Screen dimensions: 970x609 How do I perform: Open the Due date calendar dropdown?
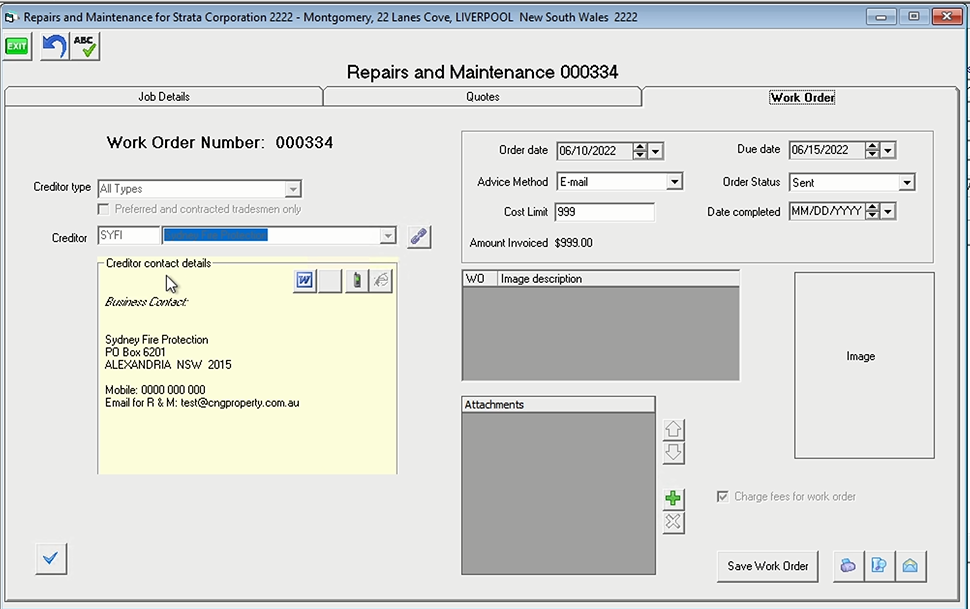888,150
